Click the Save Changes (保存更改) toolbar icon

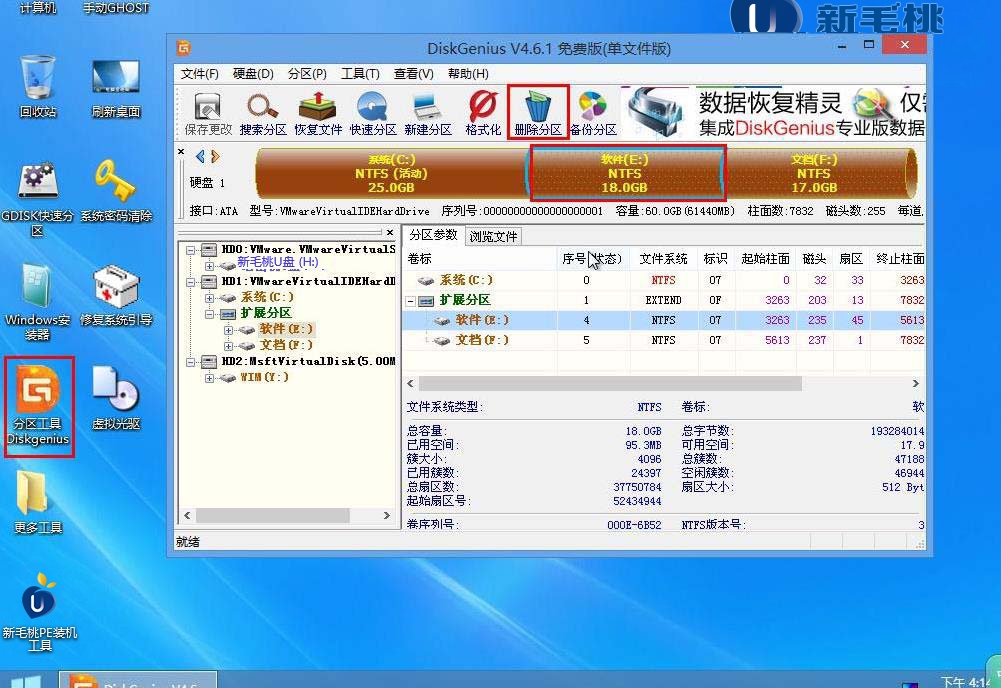click(x=208, y=114)
